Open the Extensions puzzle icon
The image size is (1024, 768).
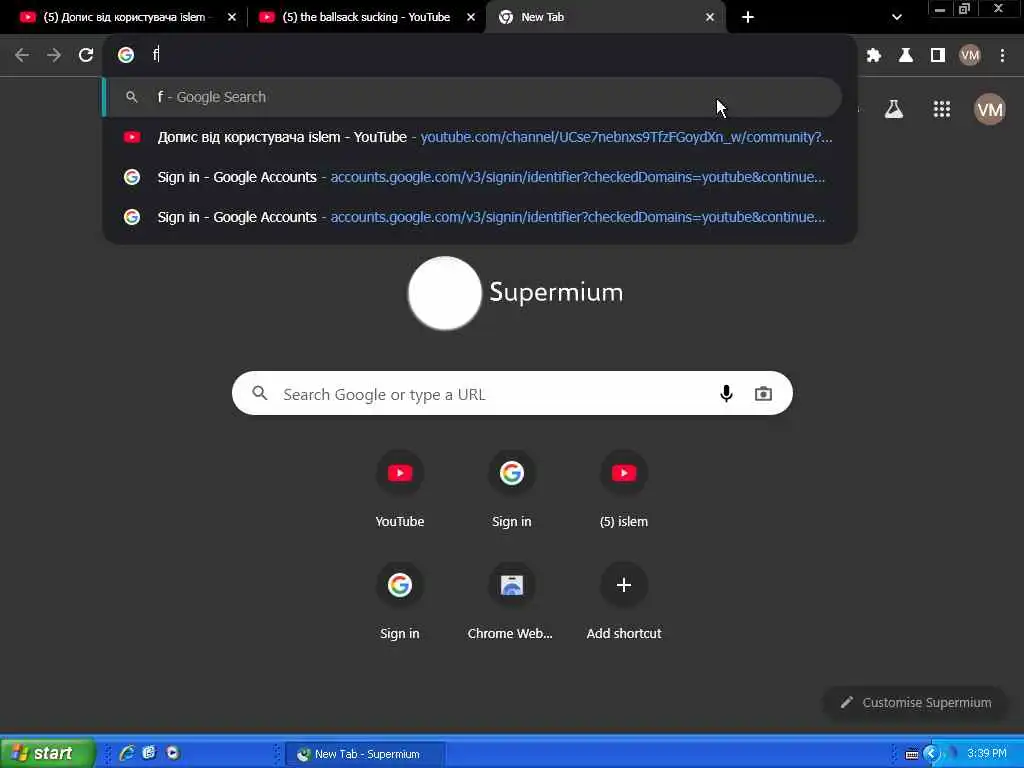pyautogui.click(x=873, y=56)
